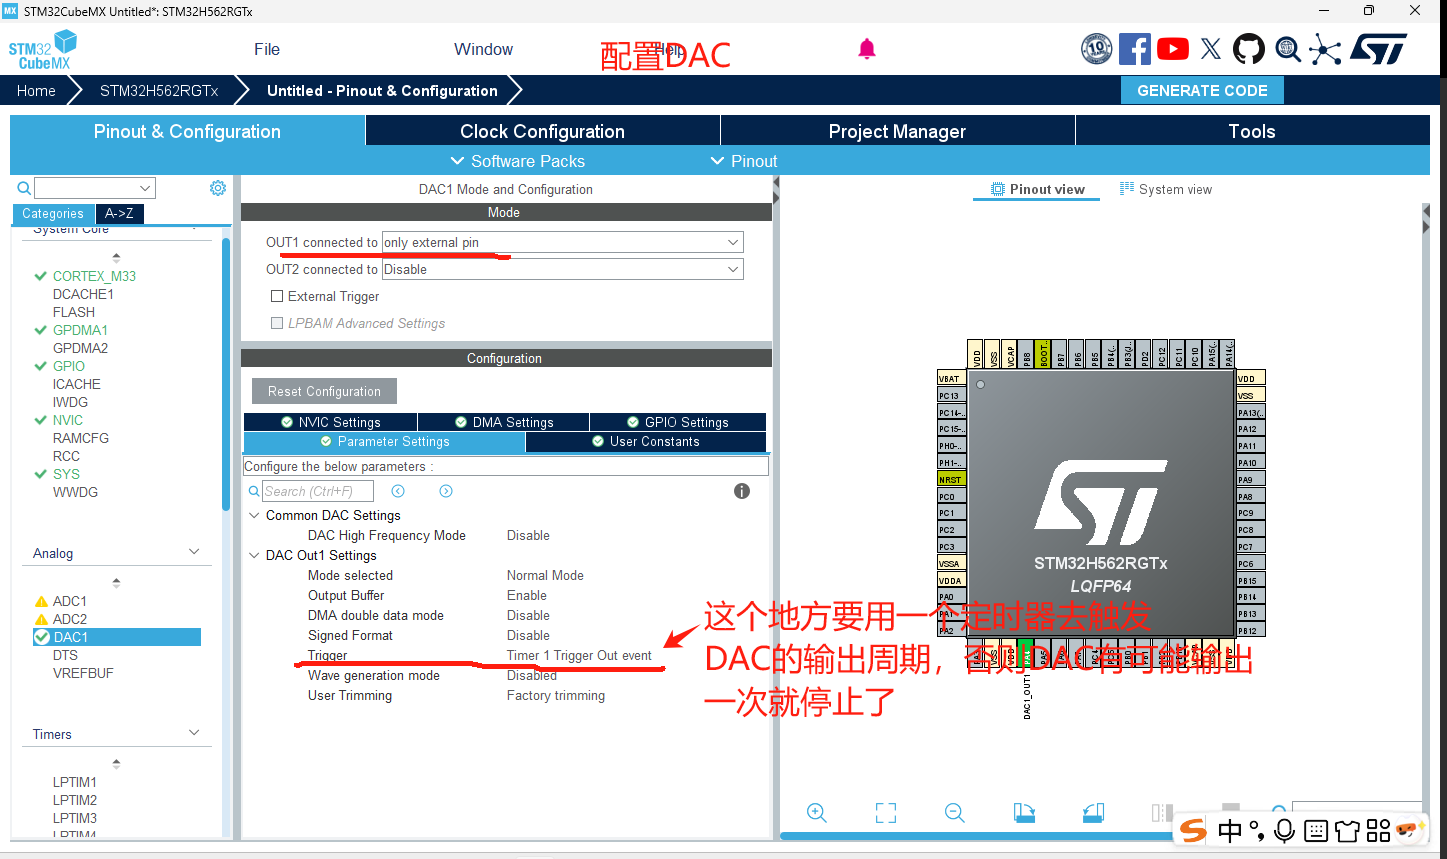The height and width of the screenshot is (859, 1447).
Task: Open the OUT1 connected to dropdown
Action: (x=563, y=242)
